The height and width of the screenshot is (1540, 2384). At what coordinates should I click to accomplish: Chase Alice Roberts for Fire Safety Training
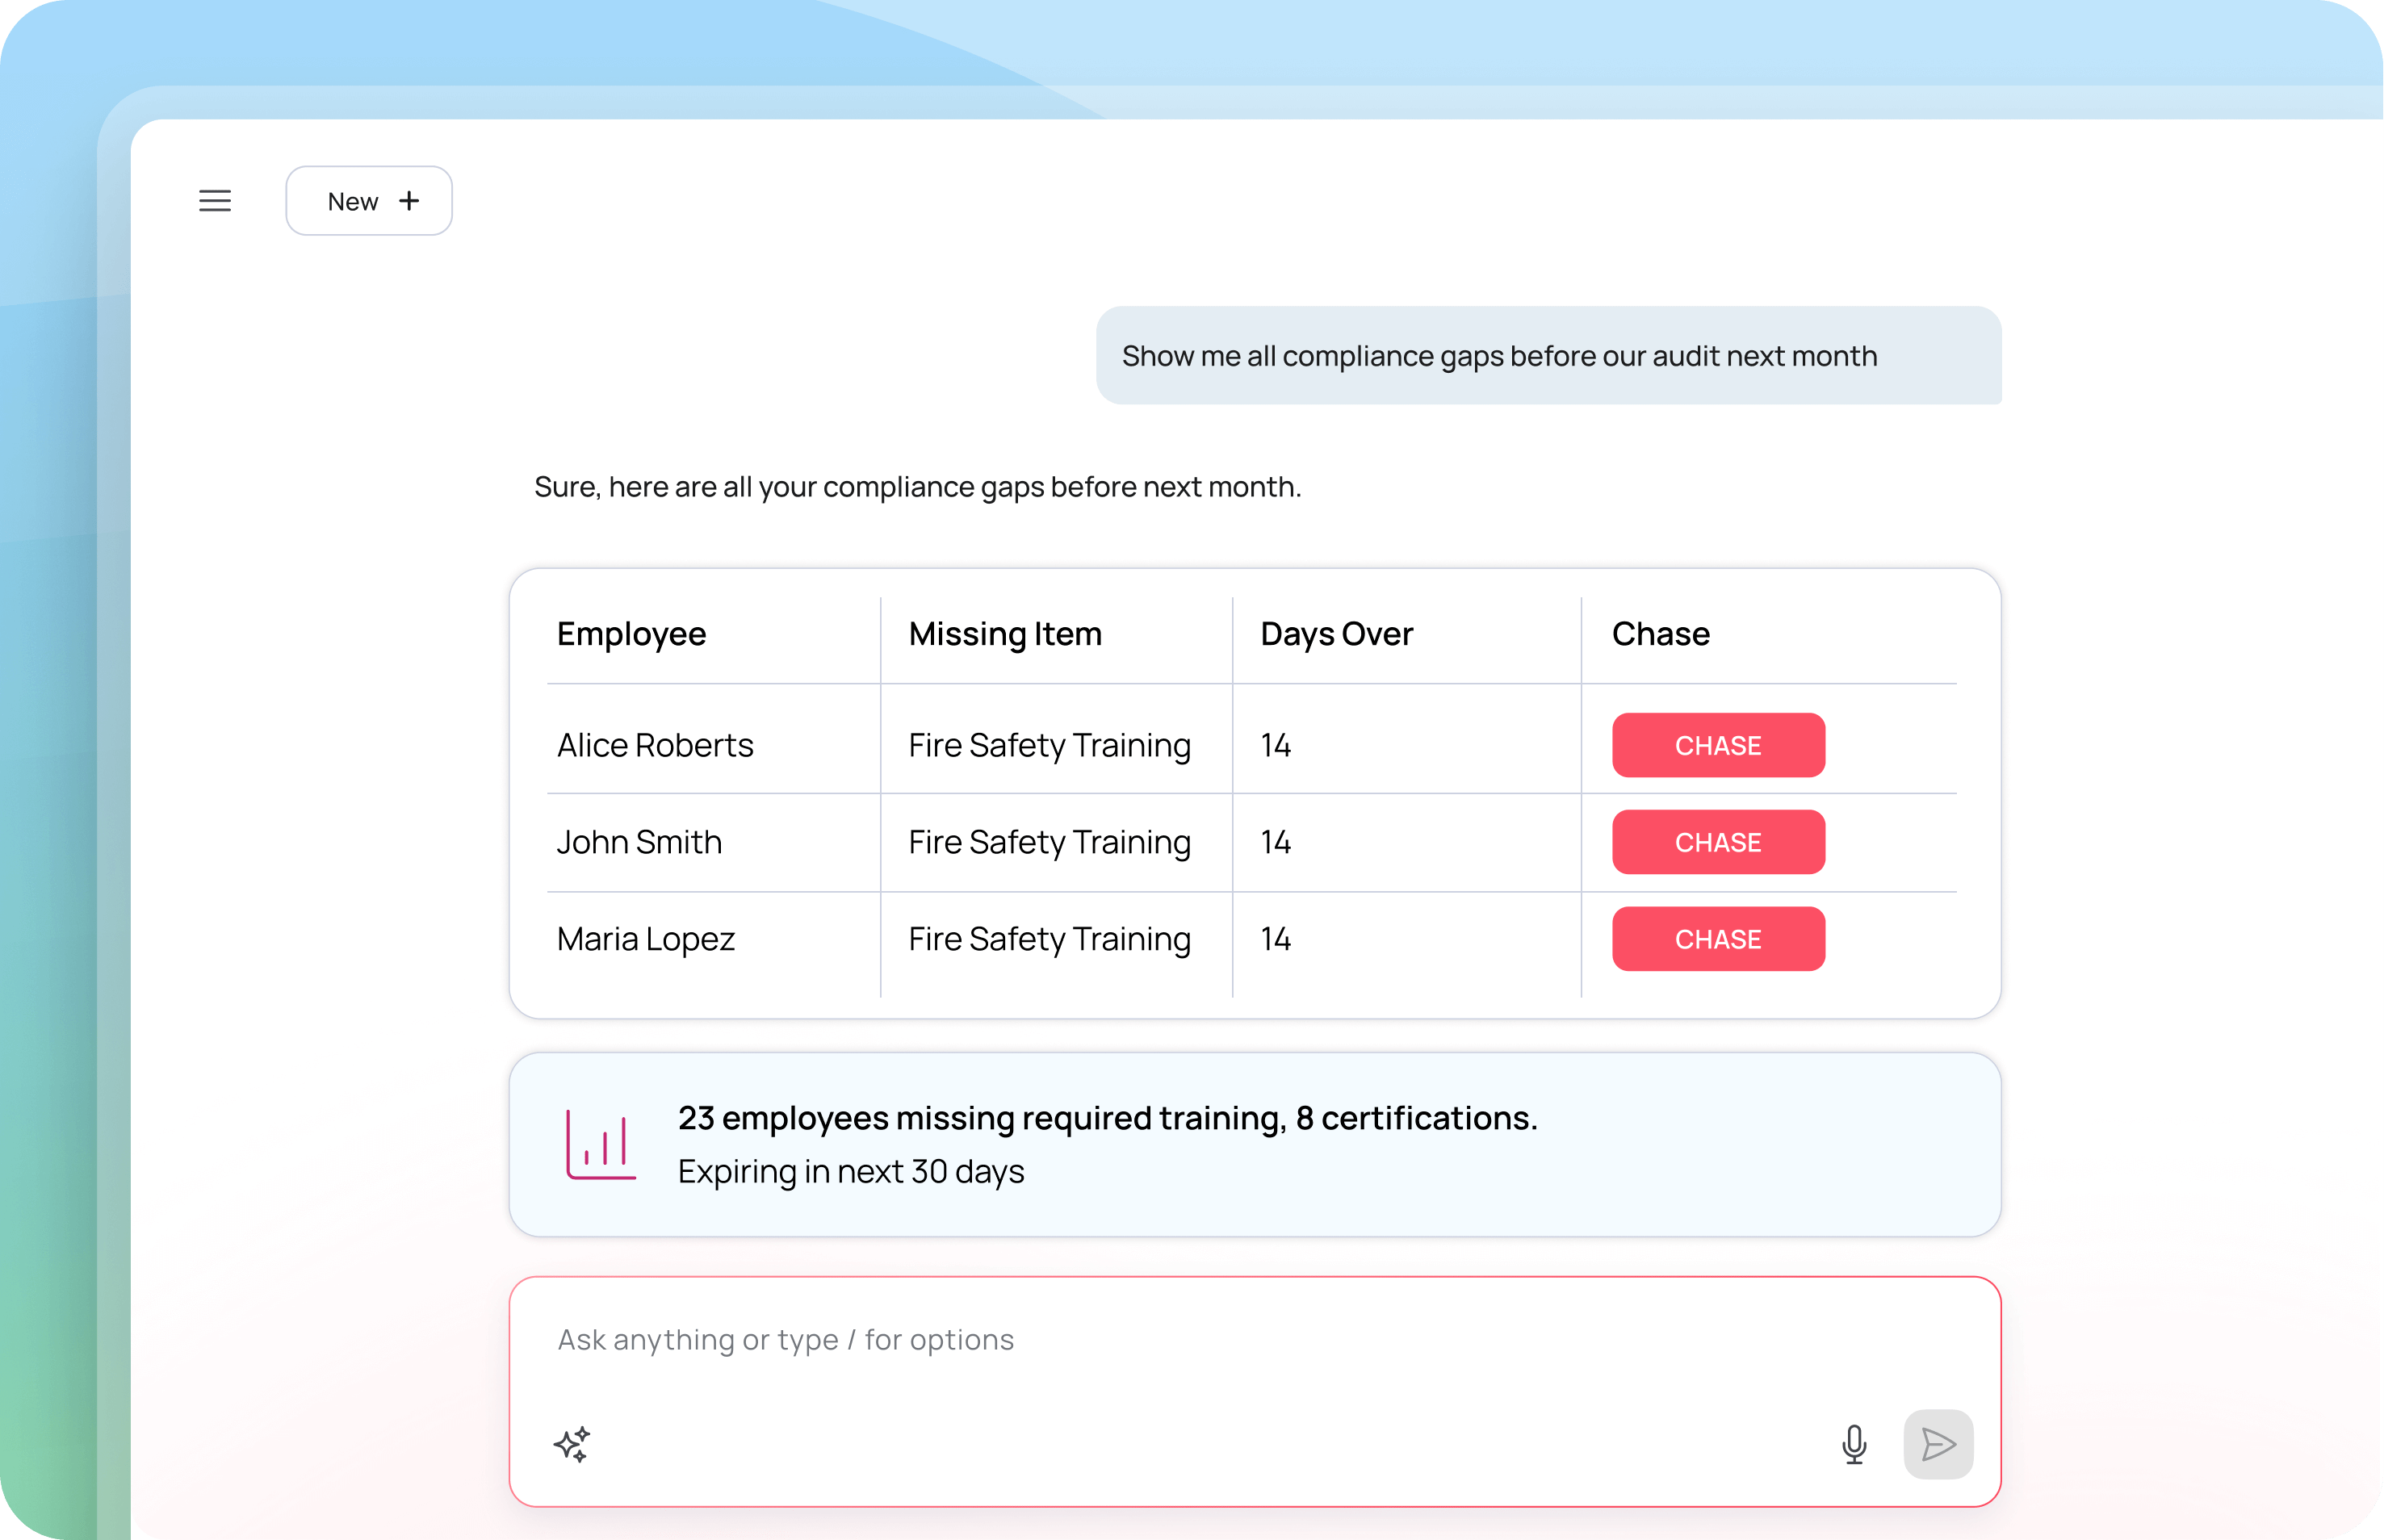pos(1717,745)
